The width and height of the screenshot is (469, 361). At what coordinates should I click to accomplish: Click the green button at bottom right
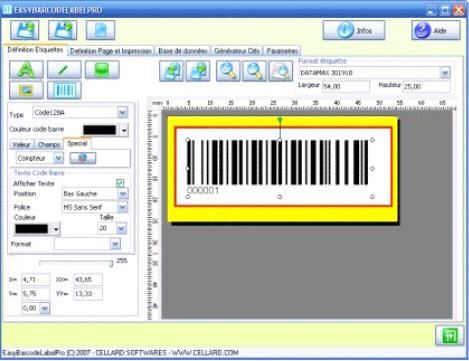point(449,335)
